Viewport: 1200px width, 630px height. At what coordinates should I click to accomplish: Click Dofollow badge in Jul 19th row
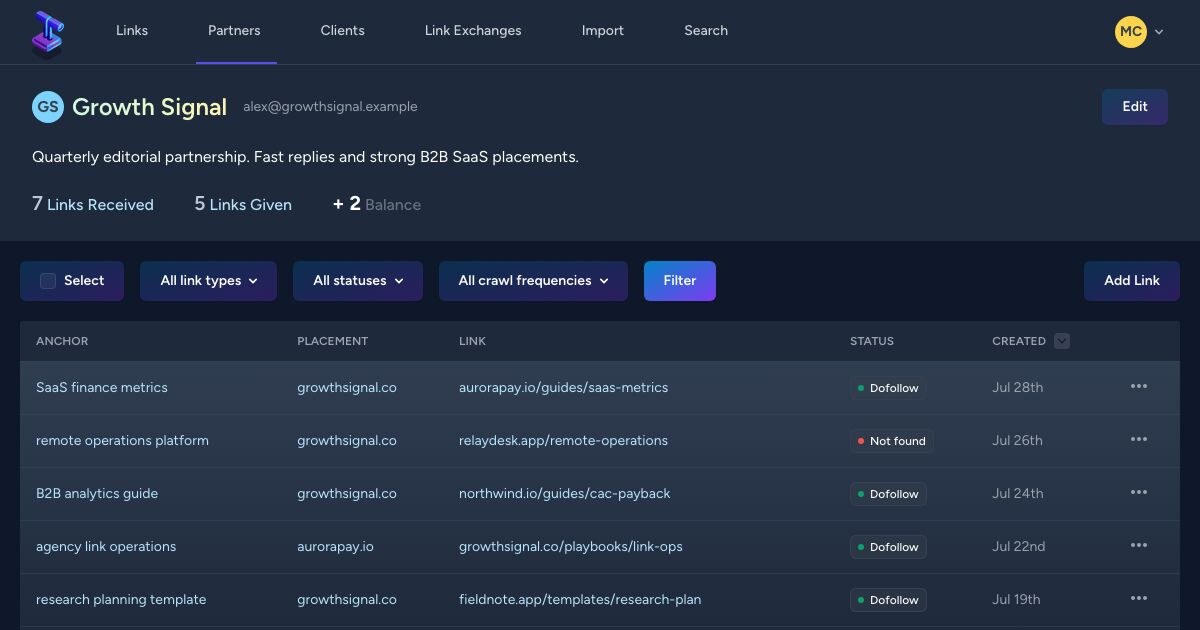pos(888,600)
